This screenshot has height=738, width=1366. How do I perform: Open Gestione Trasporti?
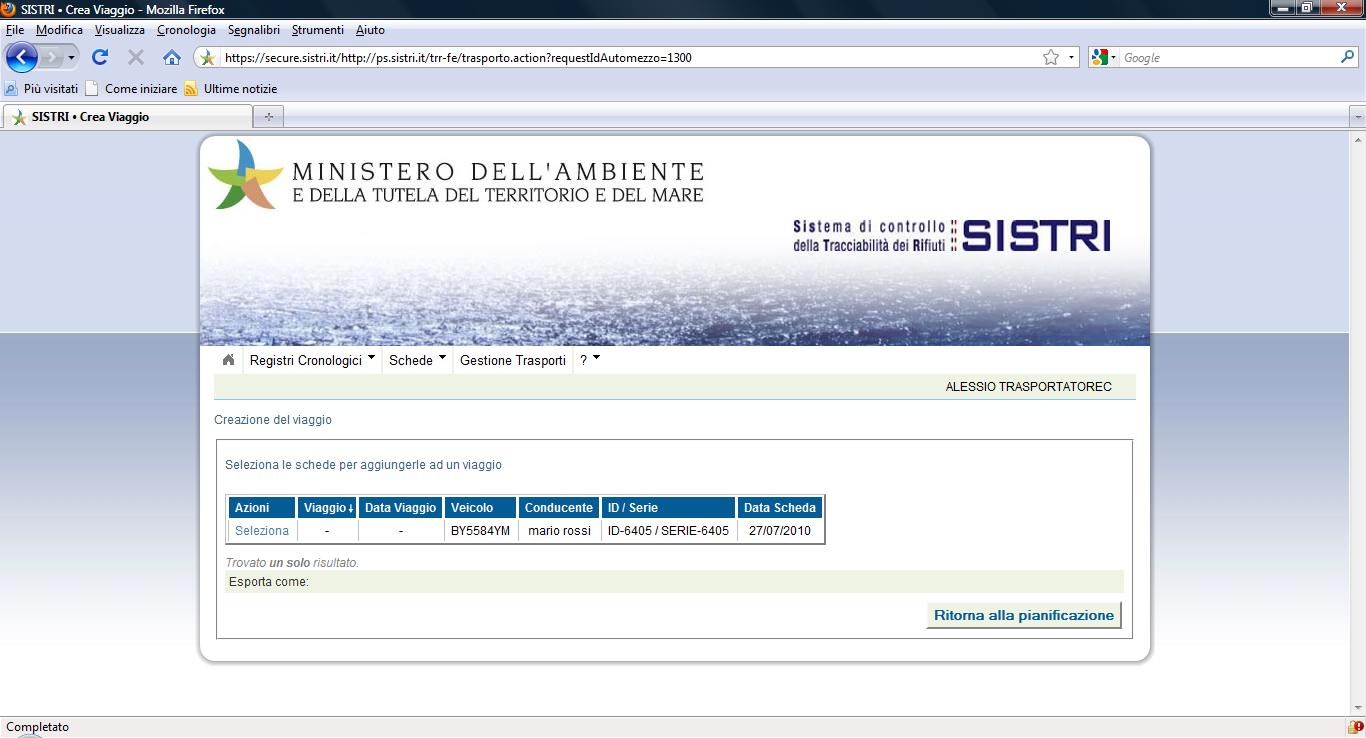[x=513, y=360]
